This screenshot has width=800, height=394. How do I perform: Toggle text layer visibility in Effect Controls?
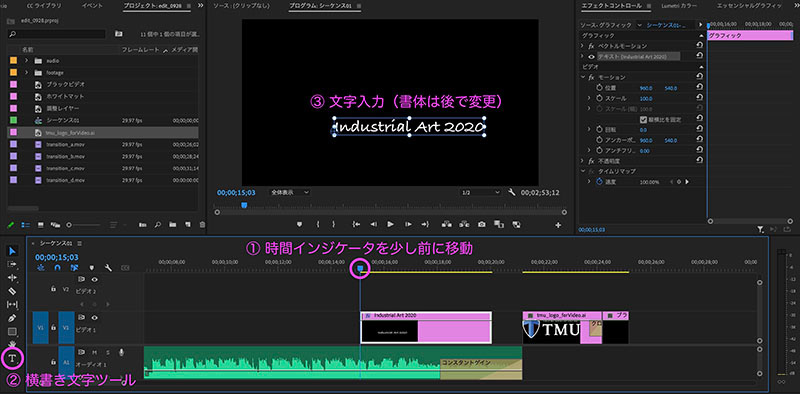tap(592, 57)
